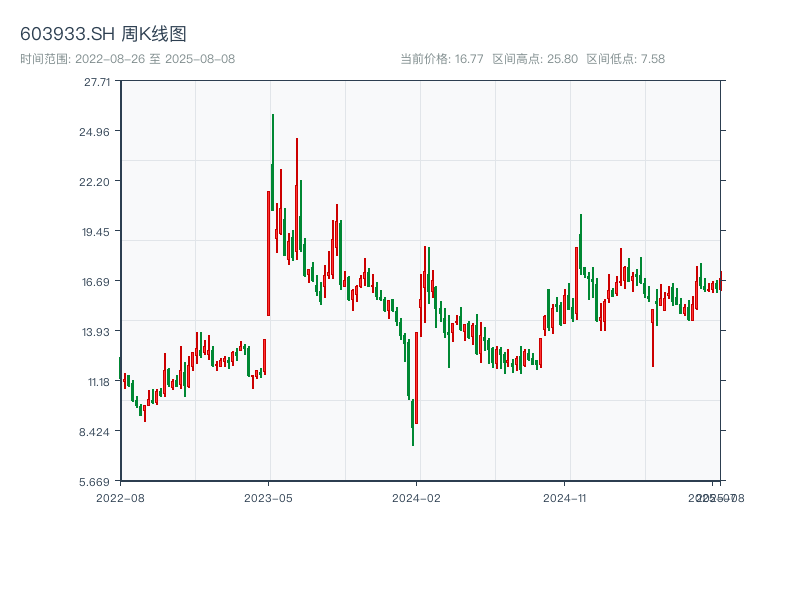This screenshot has width=800, height=600.
Task: Click the y-axis label 8.424
Action: click(x=94, y=432)
